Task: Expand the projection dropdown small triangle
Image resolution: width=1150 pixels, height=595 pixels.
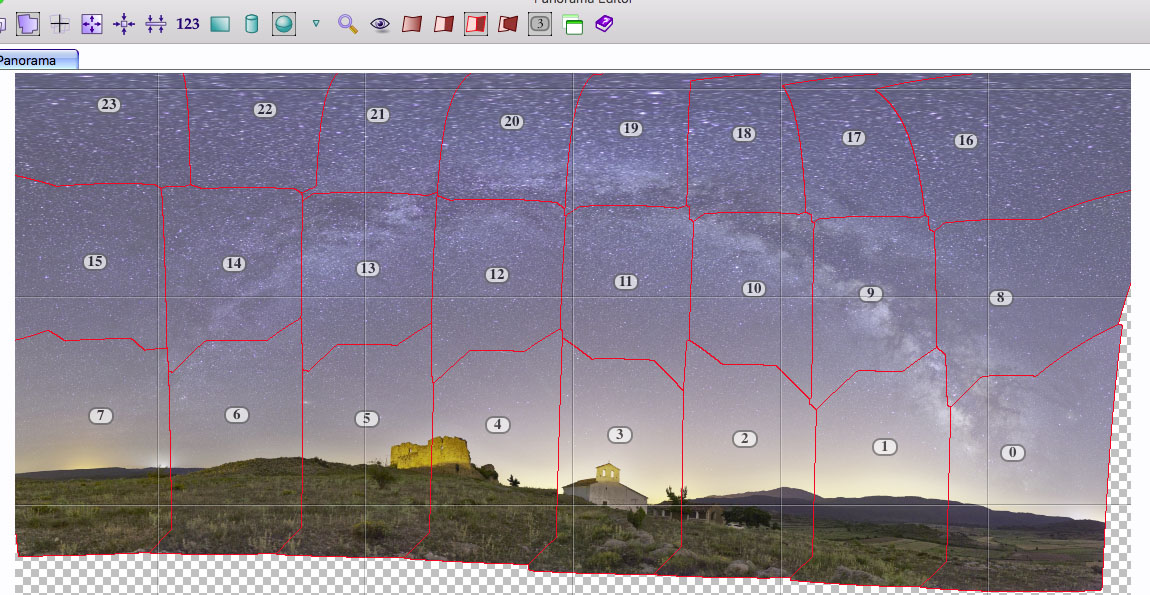Action: click(316, 23)
